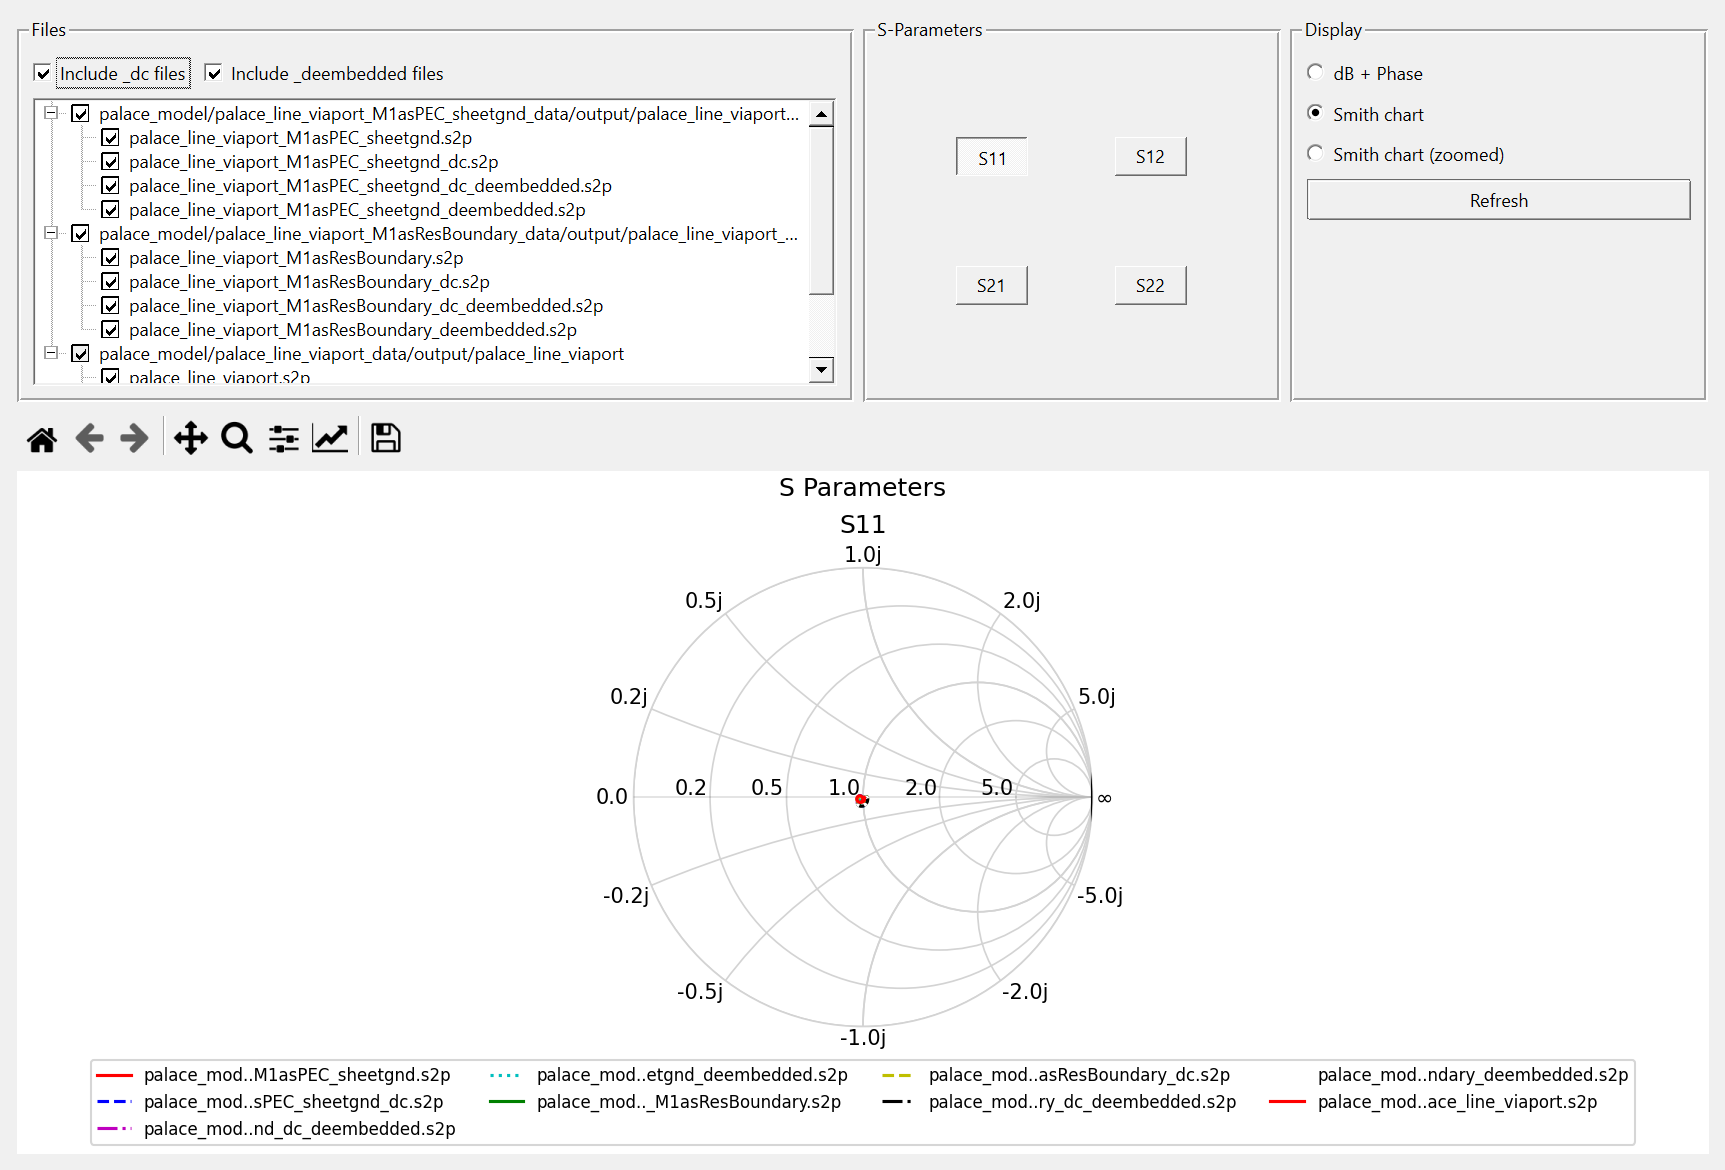Screen dimensions: 1725x1170
Task: Show the S21 parameter
Action: [991, 285]
